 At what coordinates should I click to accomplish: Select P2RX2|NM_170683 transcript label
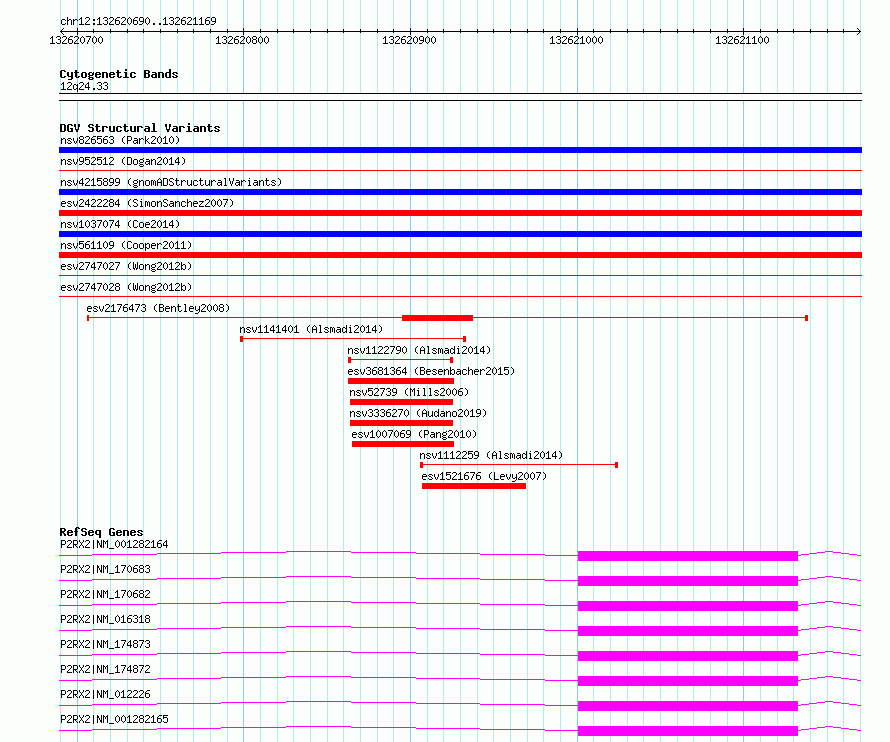point(105,569)
